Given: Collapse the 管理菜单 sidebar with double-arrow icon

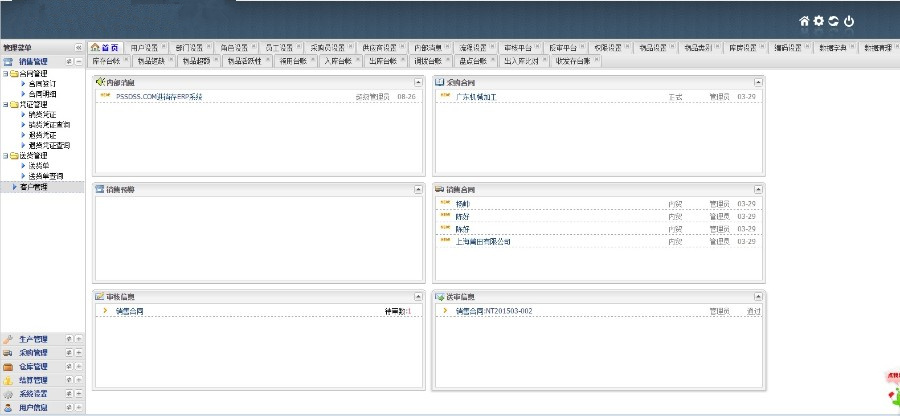Looking at the screenshot, I should 79,48.
